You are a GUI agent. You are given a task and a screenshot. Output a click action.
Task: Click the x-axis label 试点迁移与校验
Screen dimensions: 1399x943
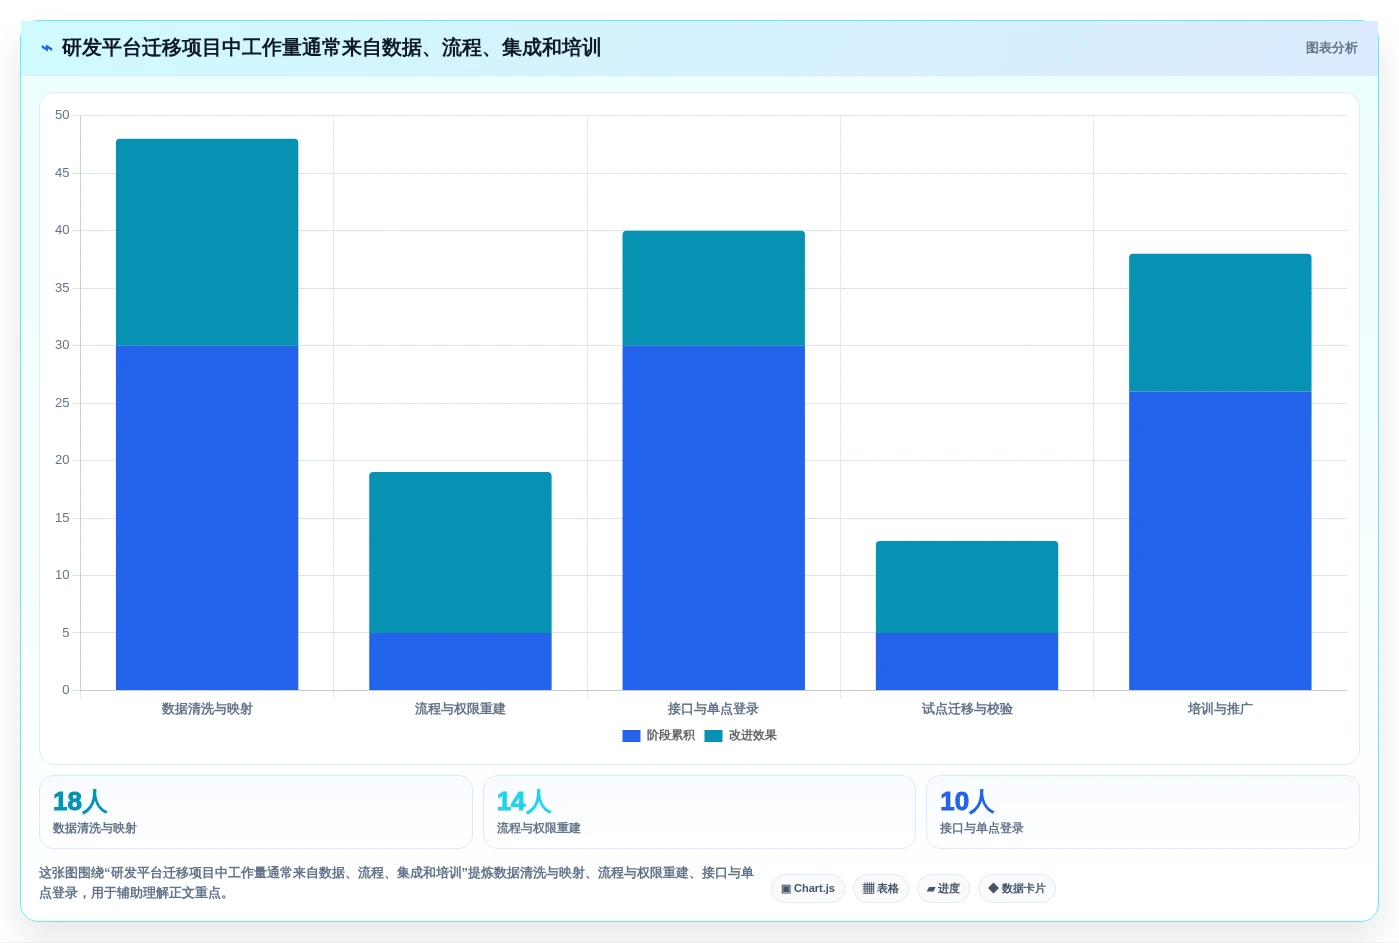click(x=967, y=709)
